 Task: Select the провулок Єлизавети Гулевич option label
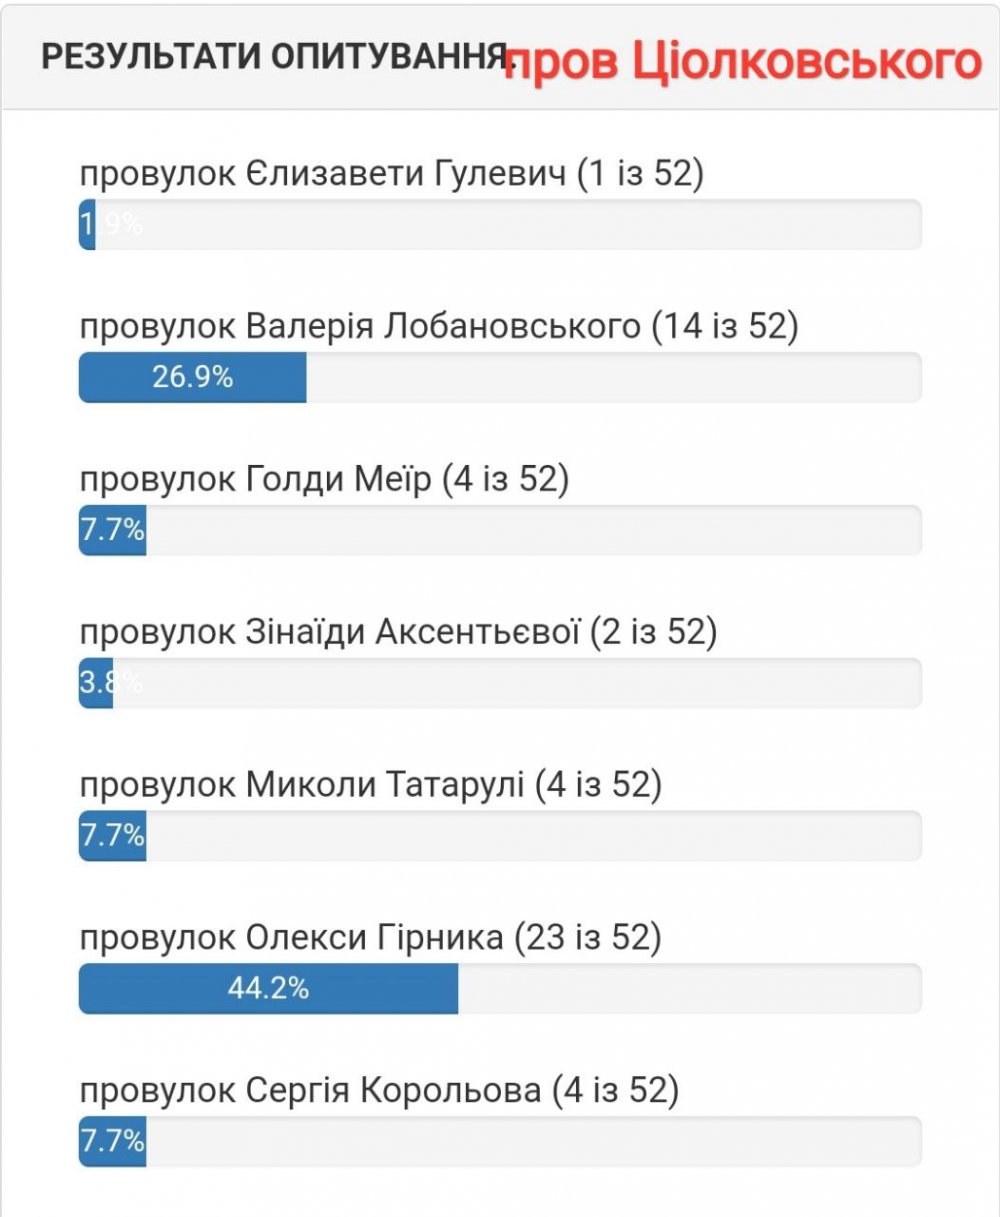click(392, 174)
